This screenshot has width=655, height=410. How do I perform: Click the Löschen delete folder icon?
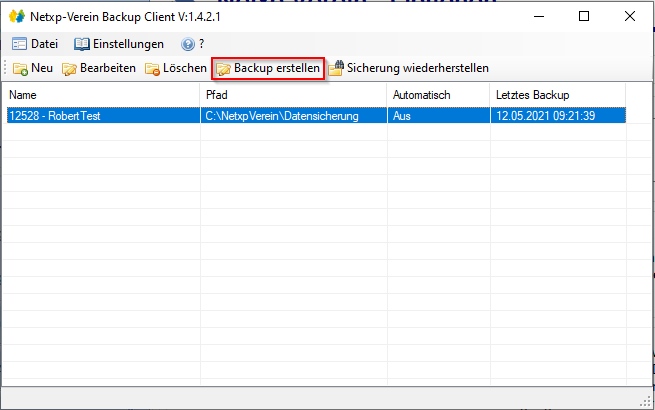click(152, 69)
